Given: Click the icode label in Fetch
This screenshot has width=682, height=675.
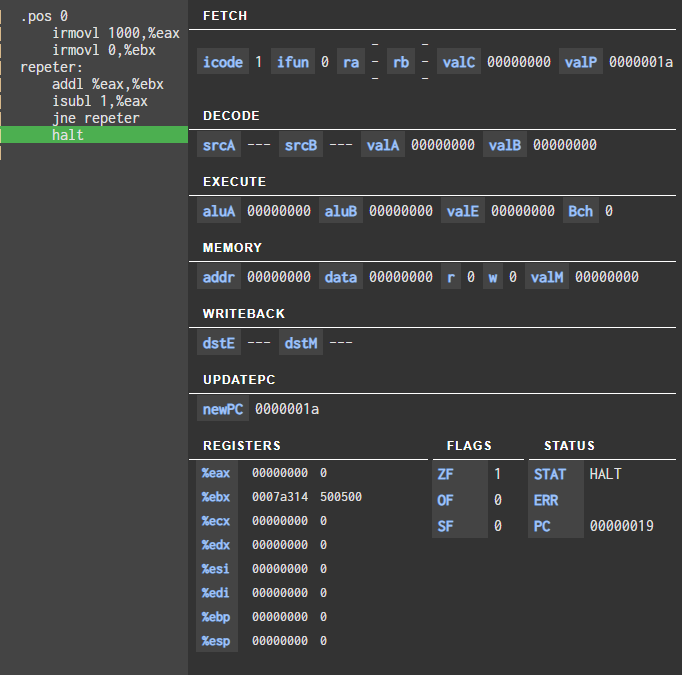Looking at the screenshot, I should click(223, 62).
